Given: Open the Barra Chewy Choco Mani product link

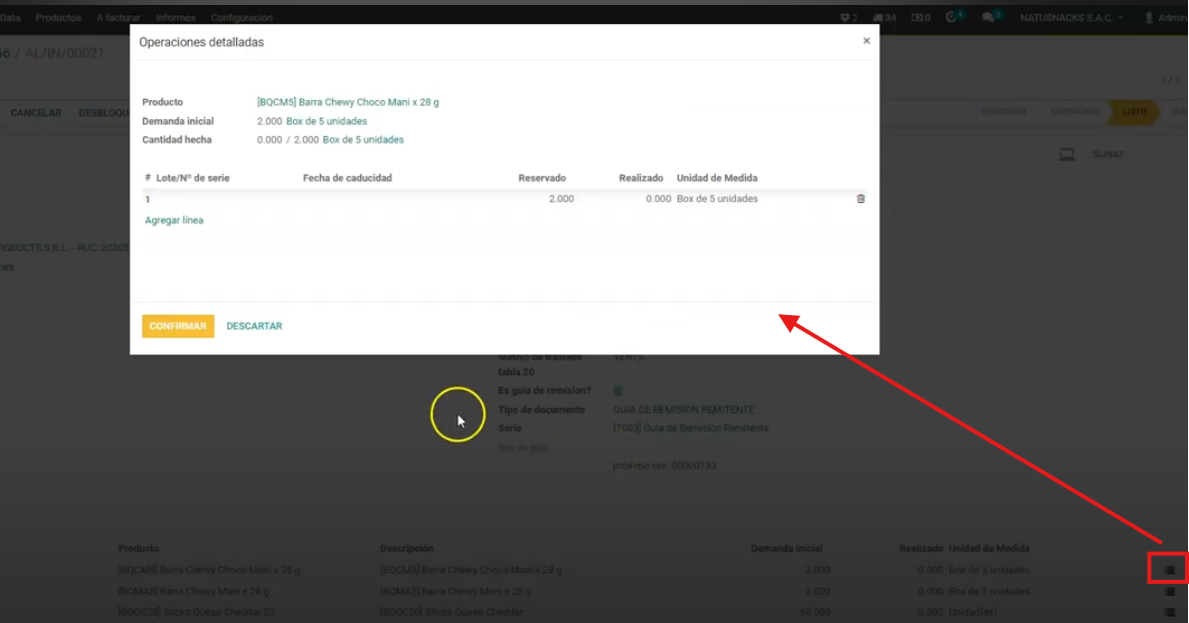Looking at the screenshot, I should 347,102.
